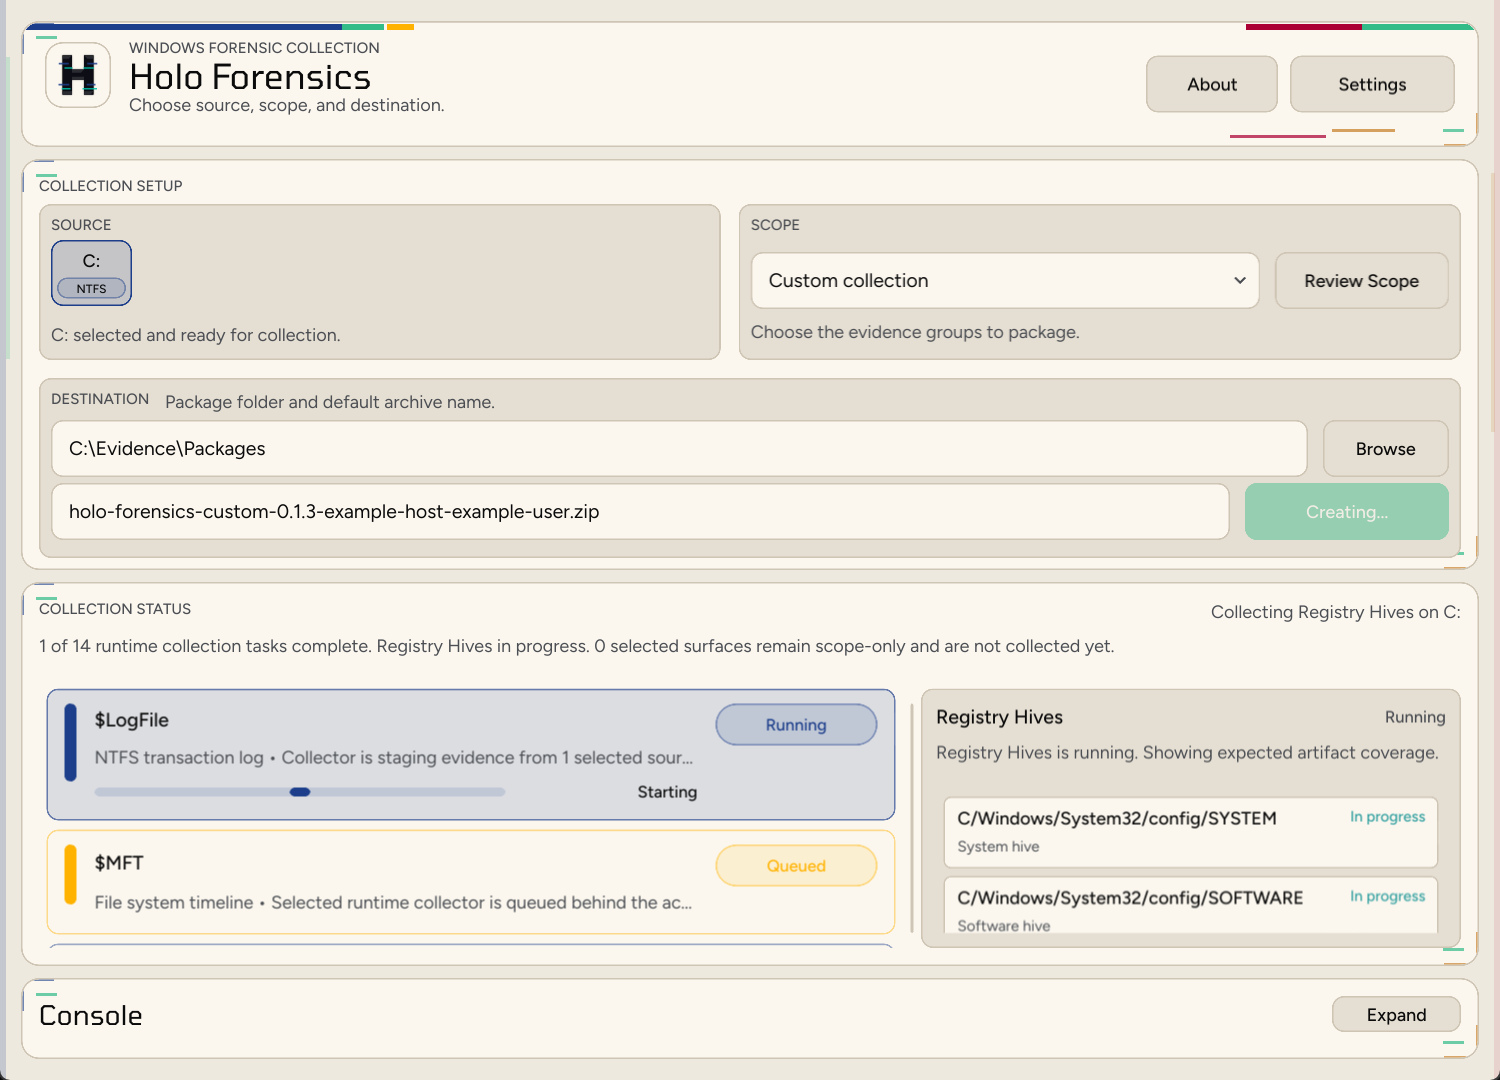Select the C: NTFS source drive

point(91,273)
